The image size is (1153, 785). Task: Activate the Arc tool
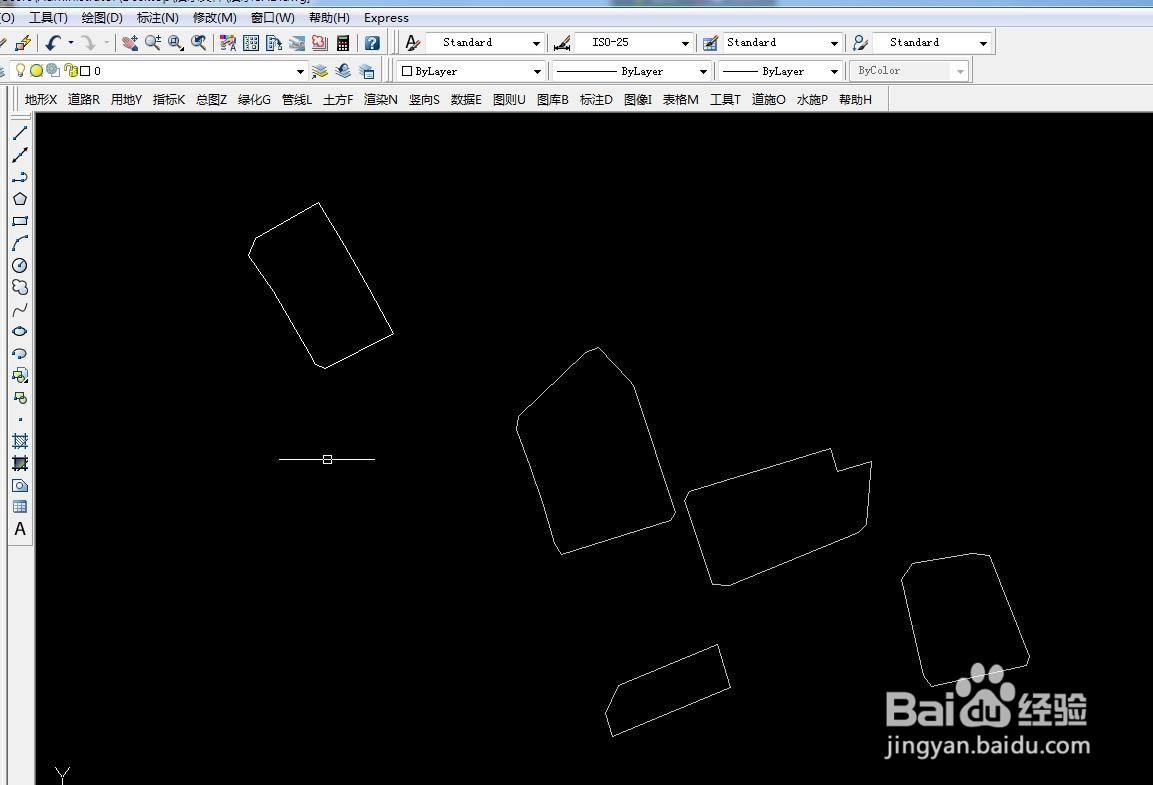20,243
